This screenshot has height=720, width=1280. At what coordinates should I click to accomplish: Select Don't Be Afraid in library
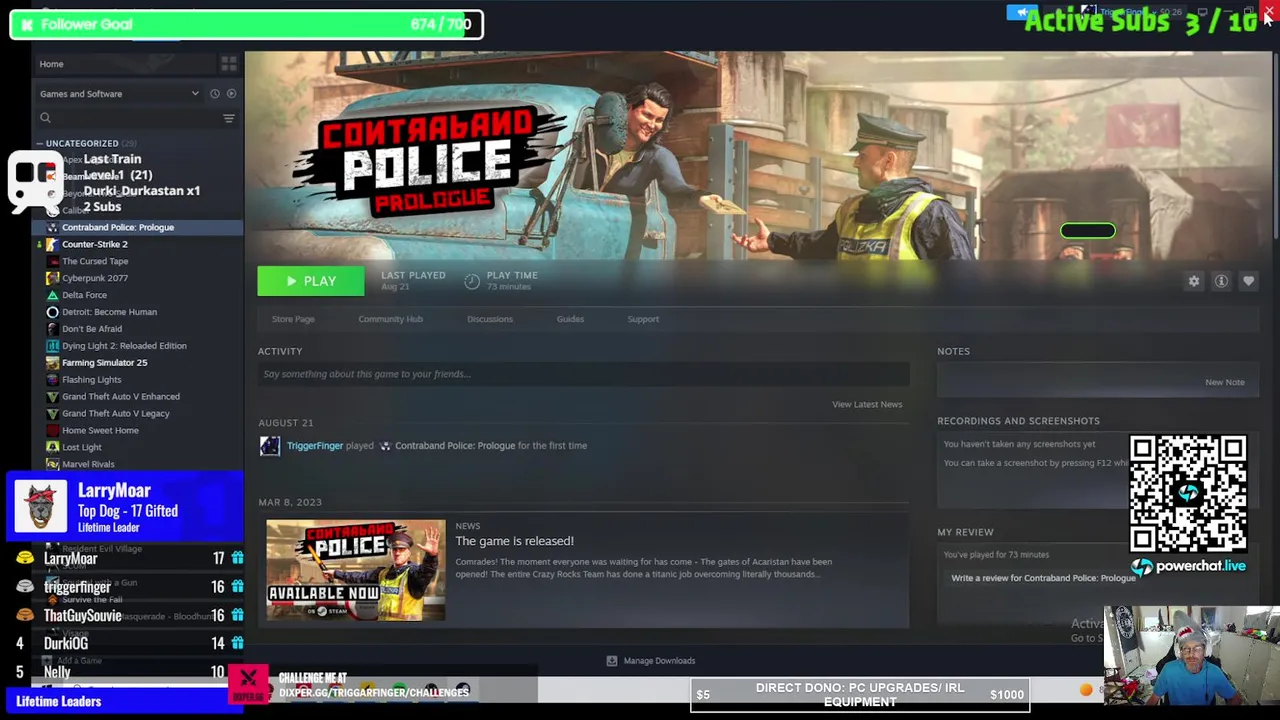coord(92,329)
